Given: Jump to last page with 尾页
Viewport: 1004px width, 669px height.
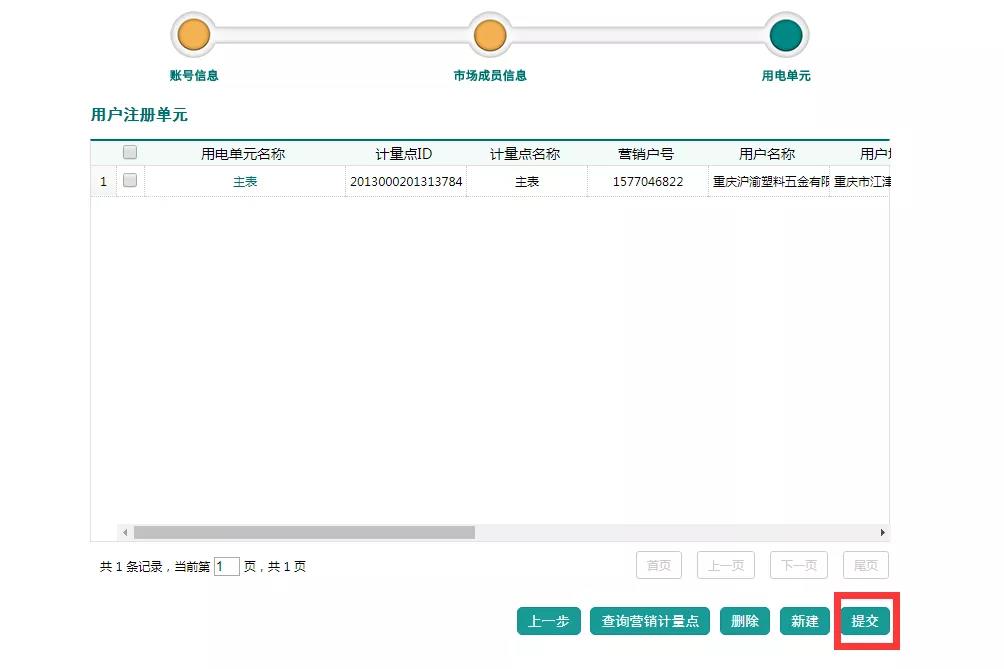Looking at the screenshot, I should (x=865, y=565).
